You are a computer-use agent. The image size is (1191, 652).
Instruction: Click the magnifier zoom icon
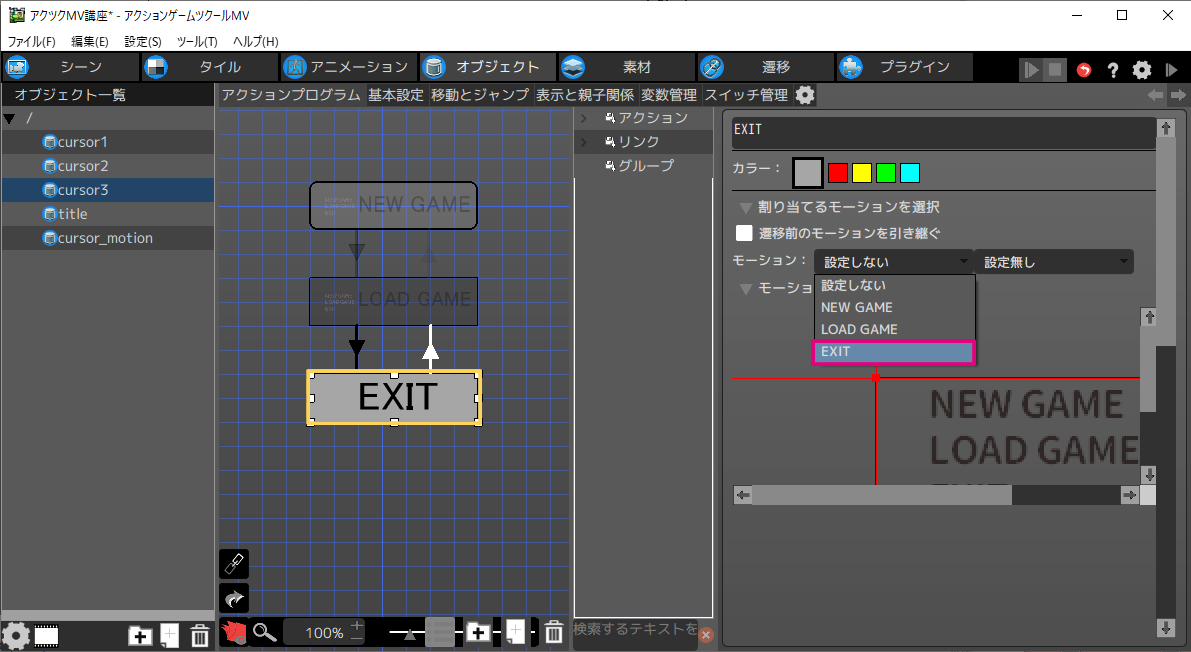pos(264,632)
